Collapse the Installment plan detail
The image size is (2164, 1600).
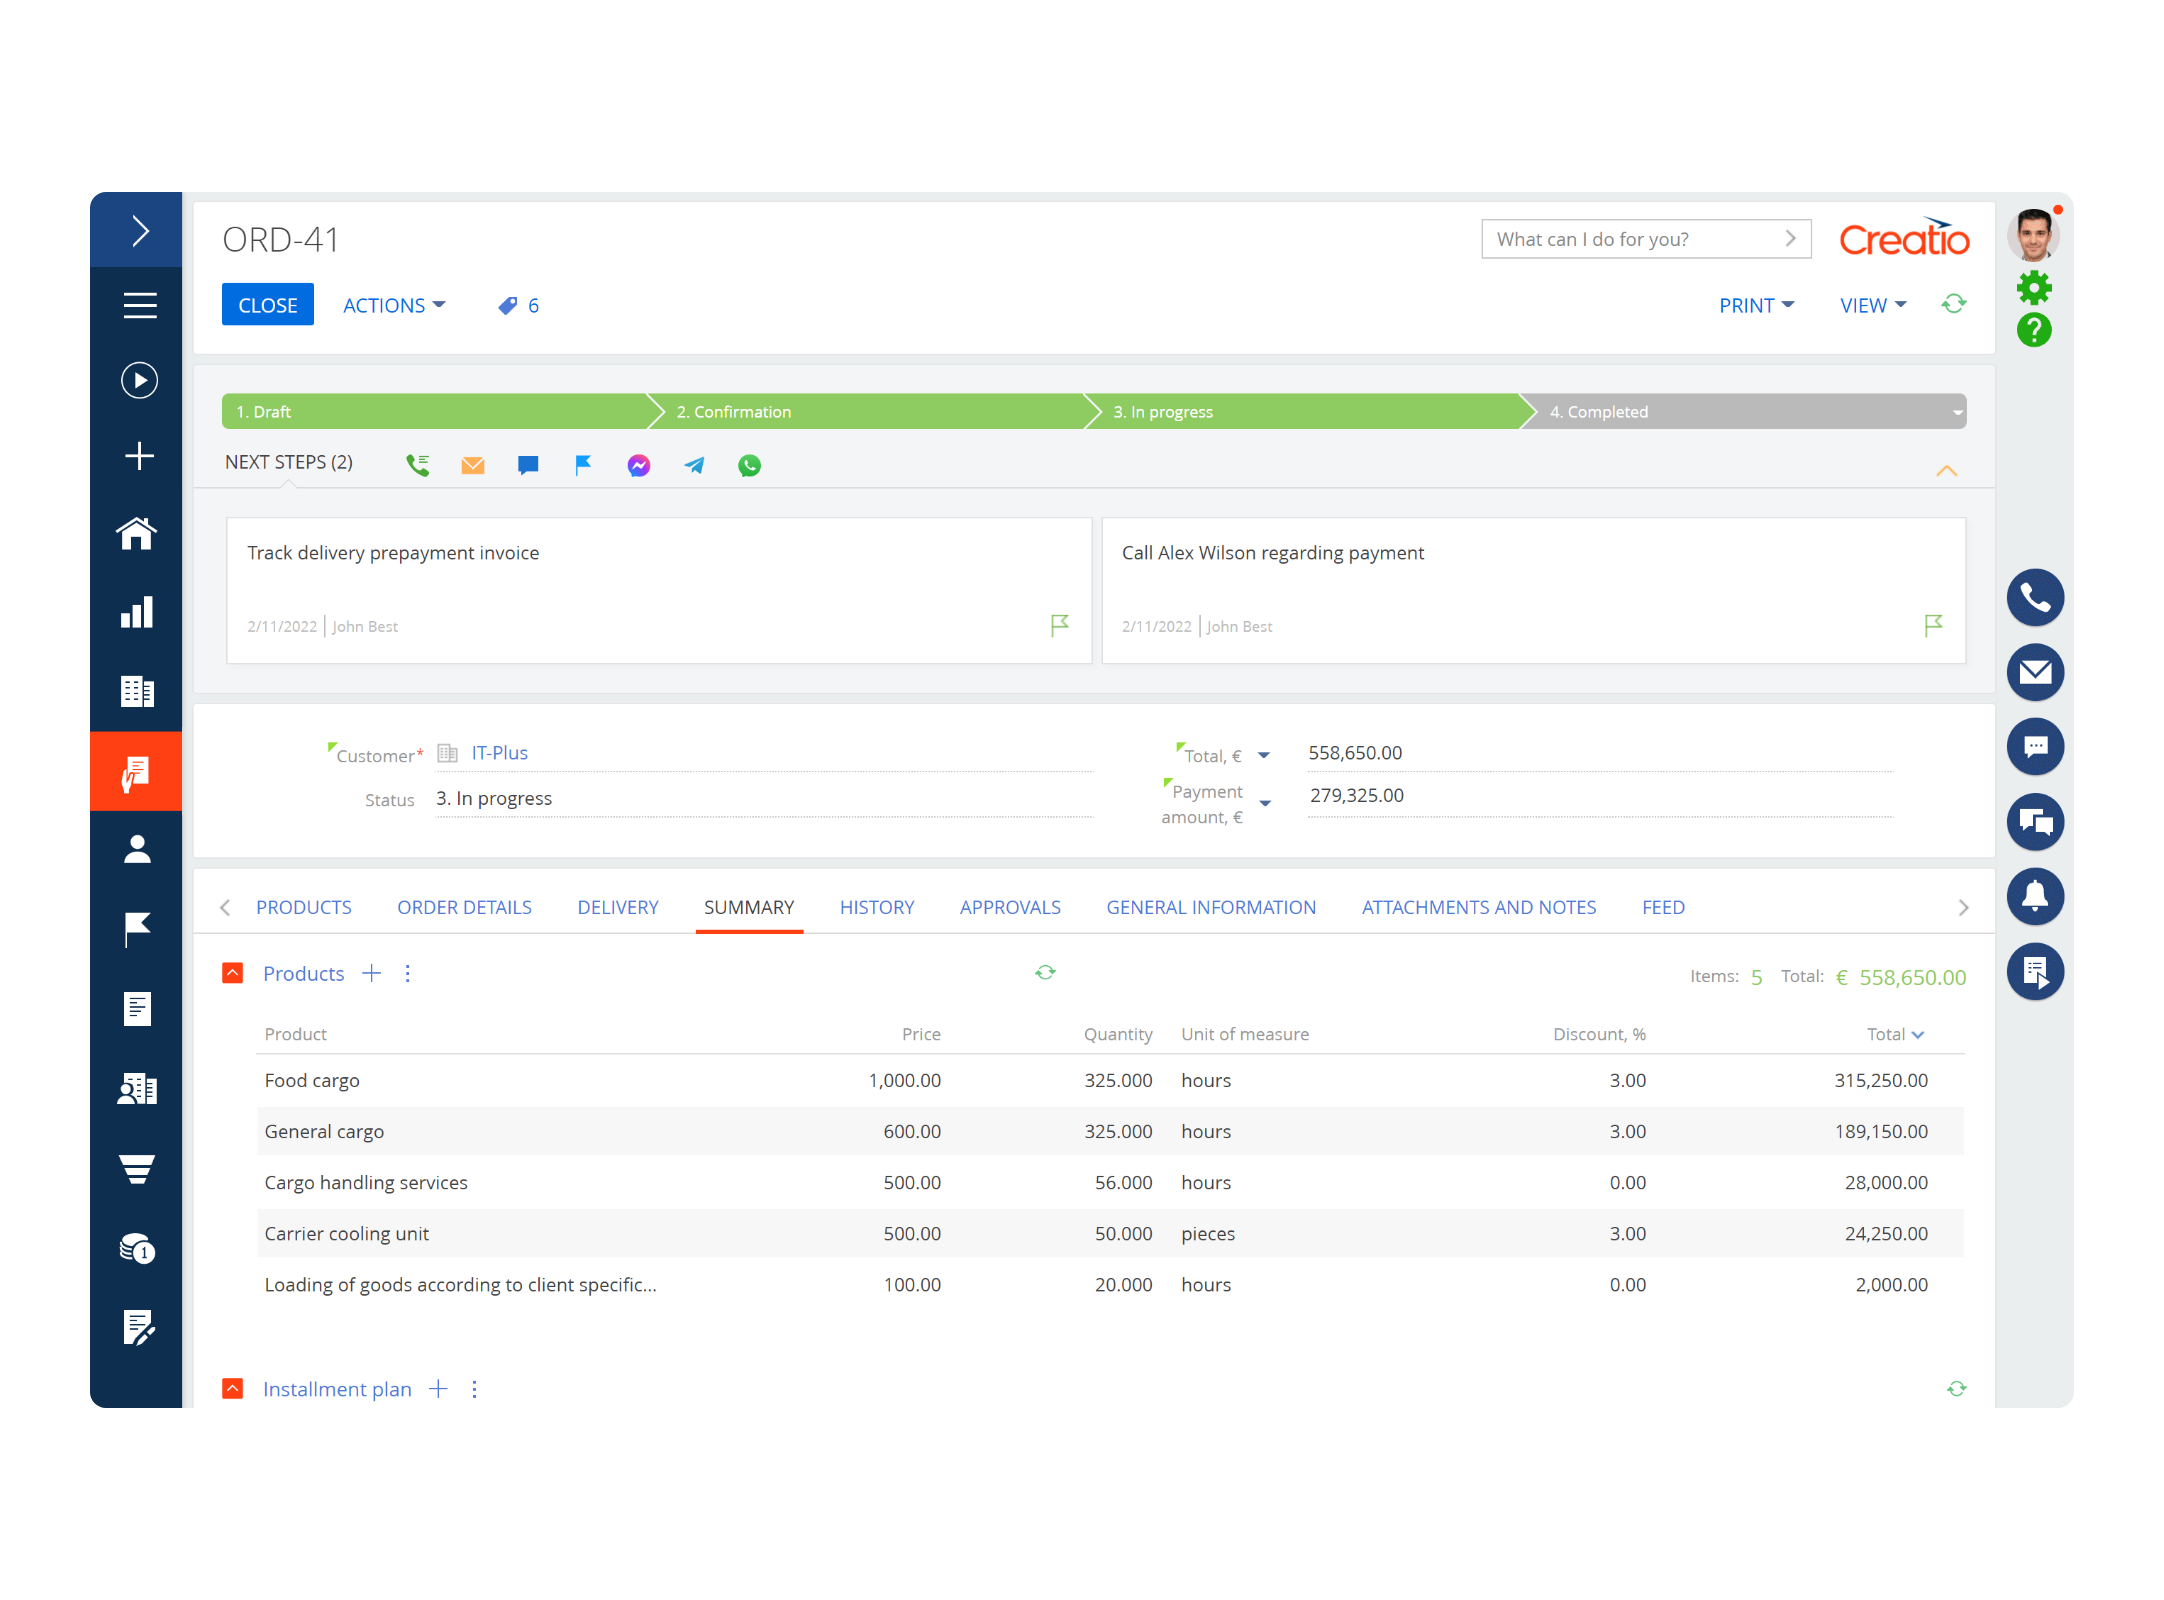233,1389
